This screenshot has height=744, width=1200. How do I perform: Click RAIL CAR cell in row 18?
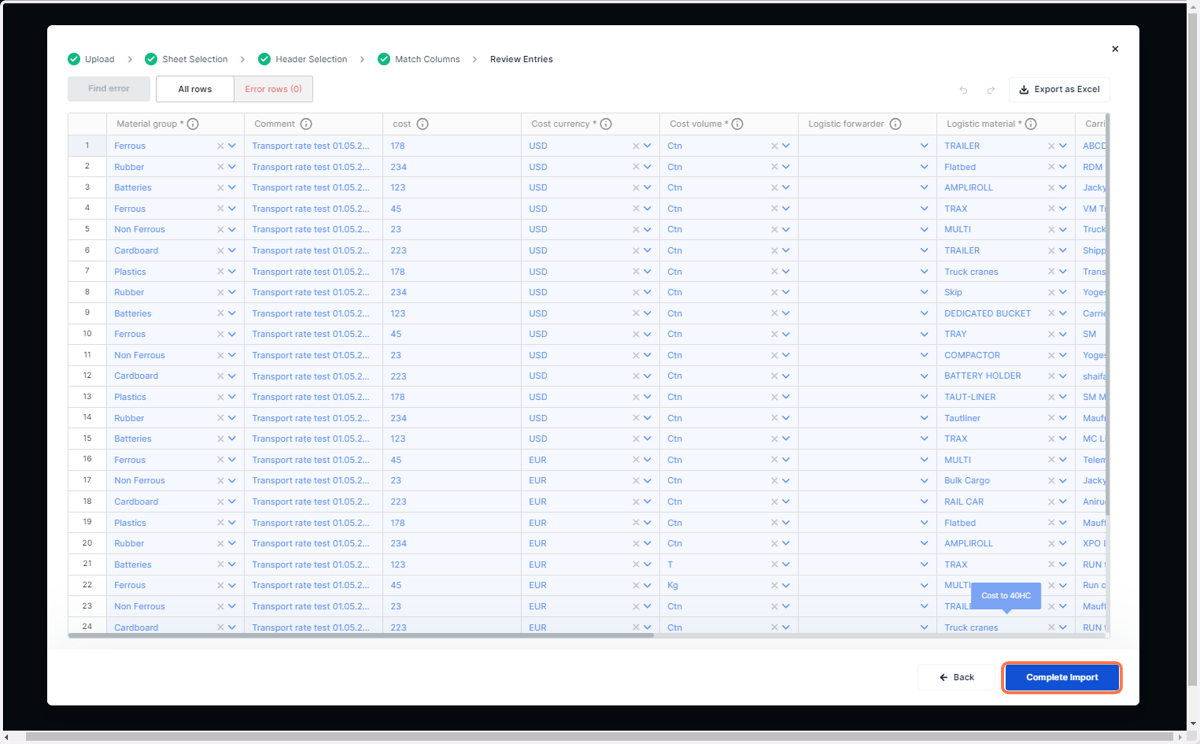pyautogui.click(x=1005, y=502)
